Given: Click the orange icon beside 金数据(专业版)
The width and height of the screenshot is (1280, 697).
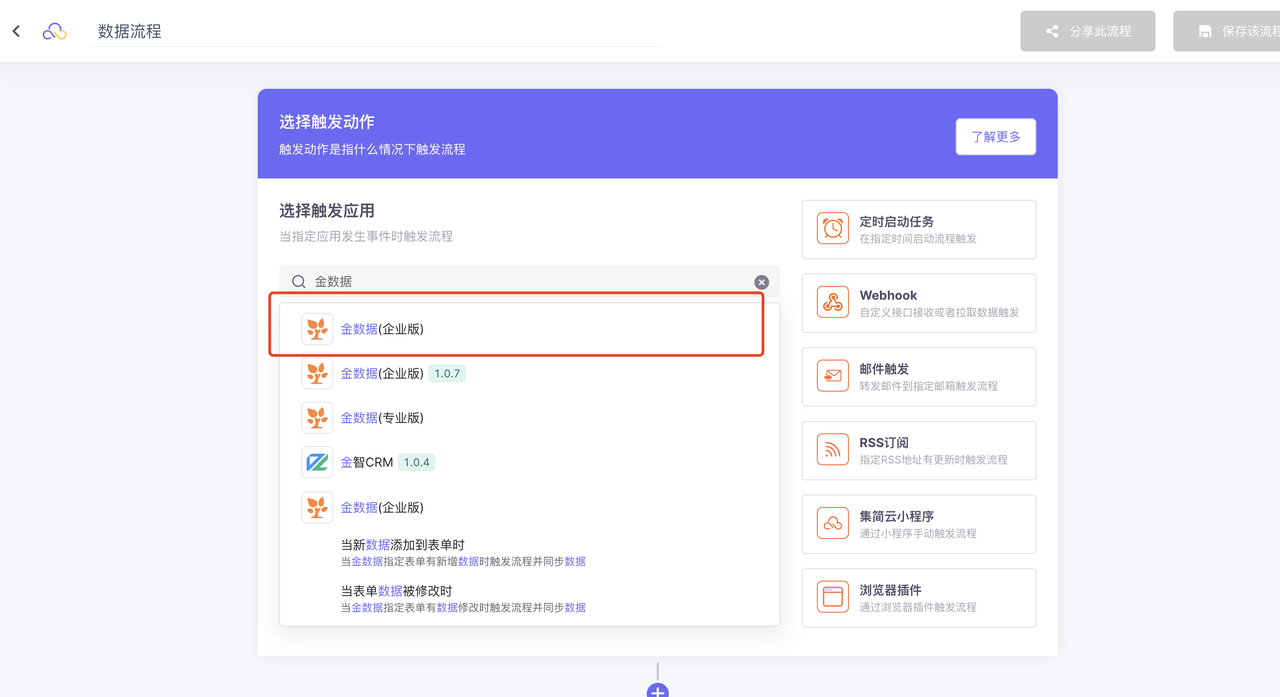Looking at the screenshot, I should pyautogui.click(x=317, y=418).
